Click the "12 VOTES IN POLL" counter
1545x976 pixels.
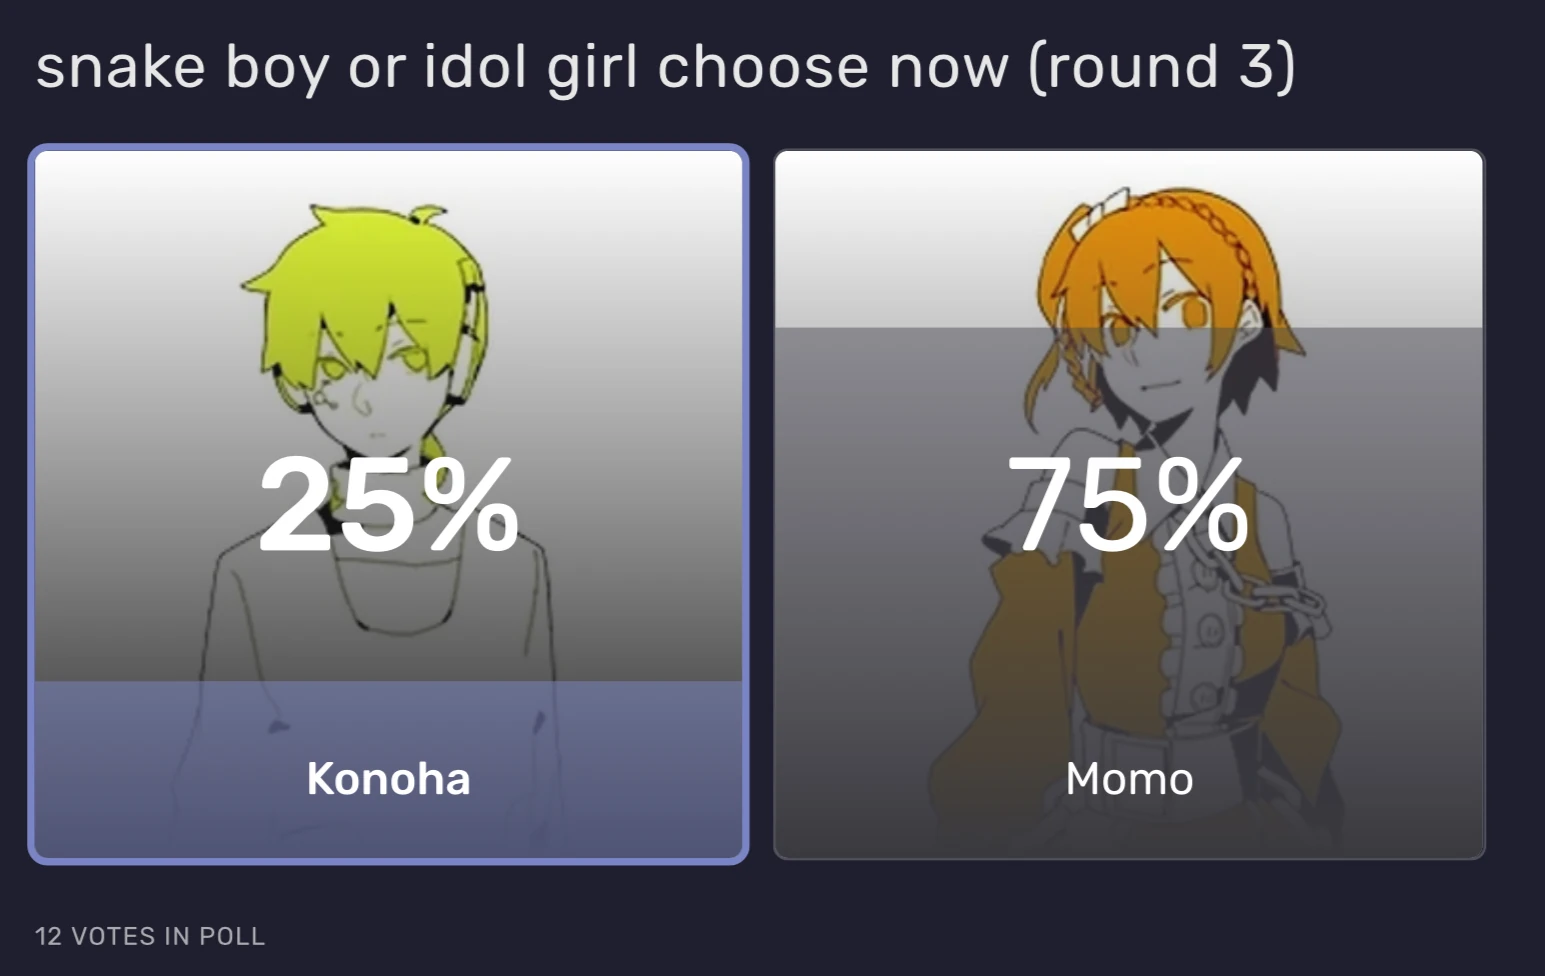click(x=150, y=936)
